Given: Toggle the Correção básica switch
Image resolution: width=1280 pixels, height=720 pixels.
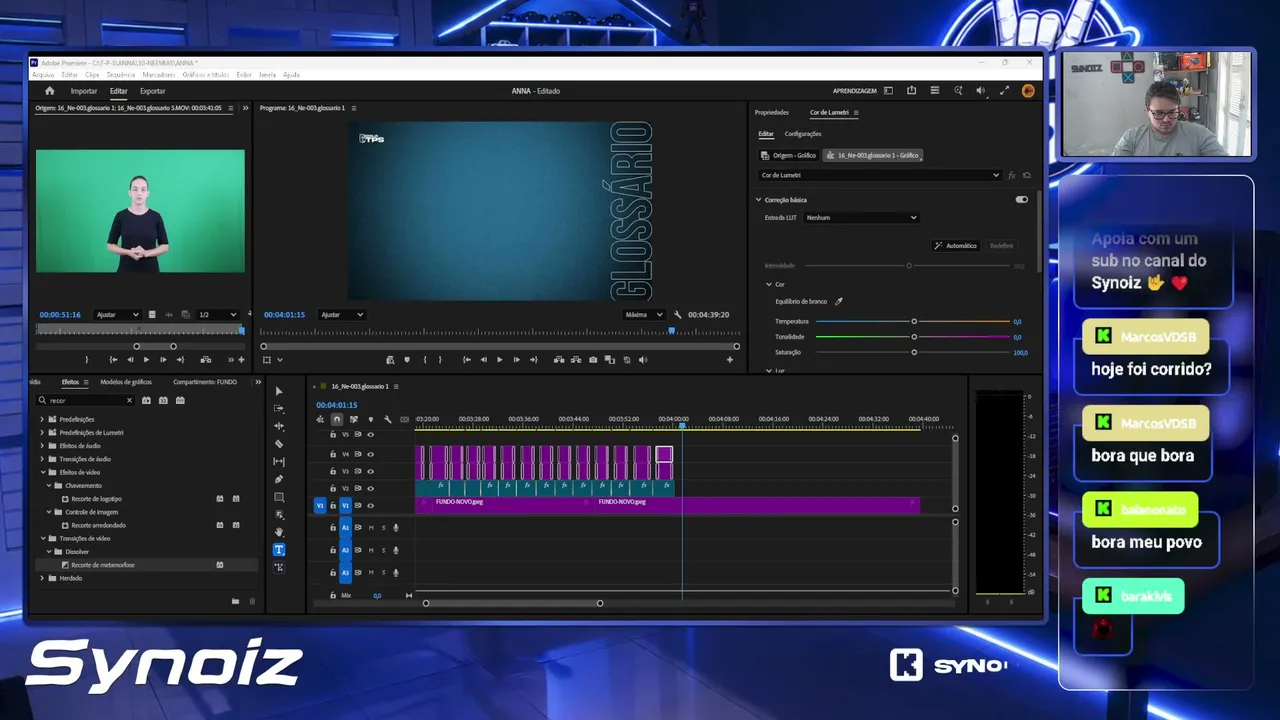Looking at the screenshot, I should tap(1021, 200).
